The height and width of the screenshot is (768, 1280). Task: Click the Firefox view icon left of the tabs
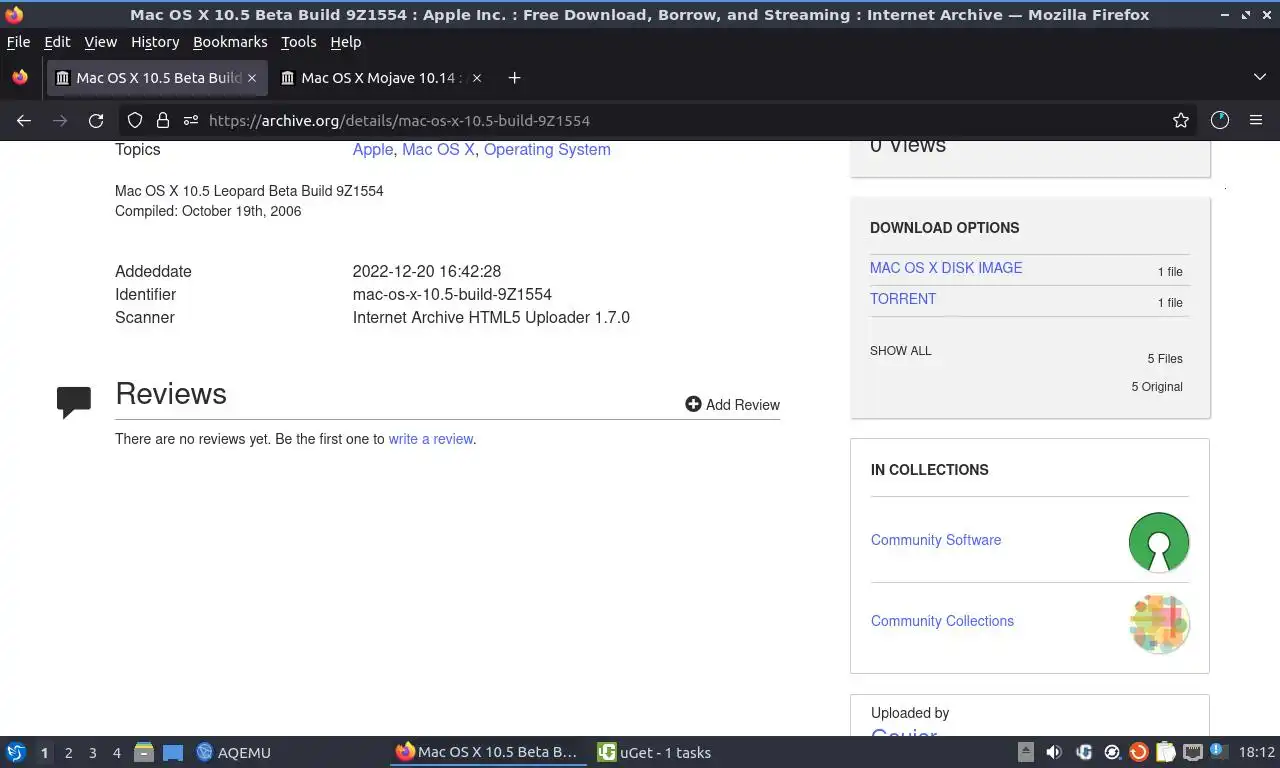[20, 77]
